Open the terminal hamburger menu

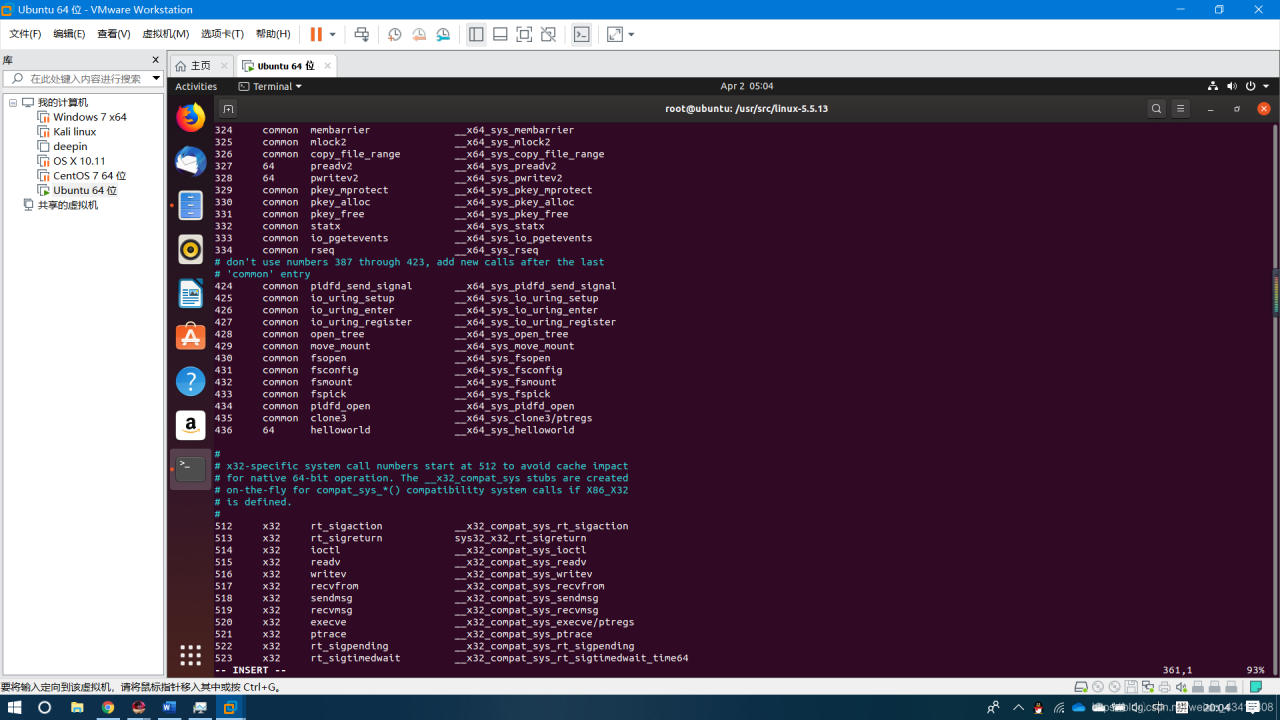pyautogui.click(x=1180, y=109)
